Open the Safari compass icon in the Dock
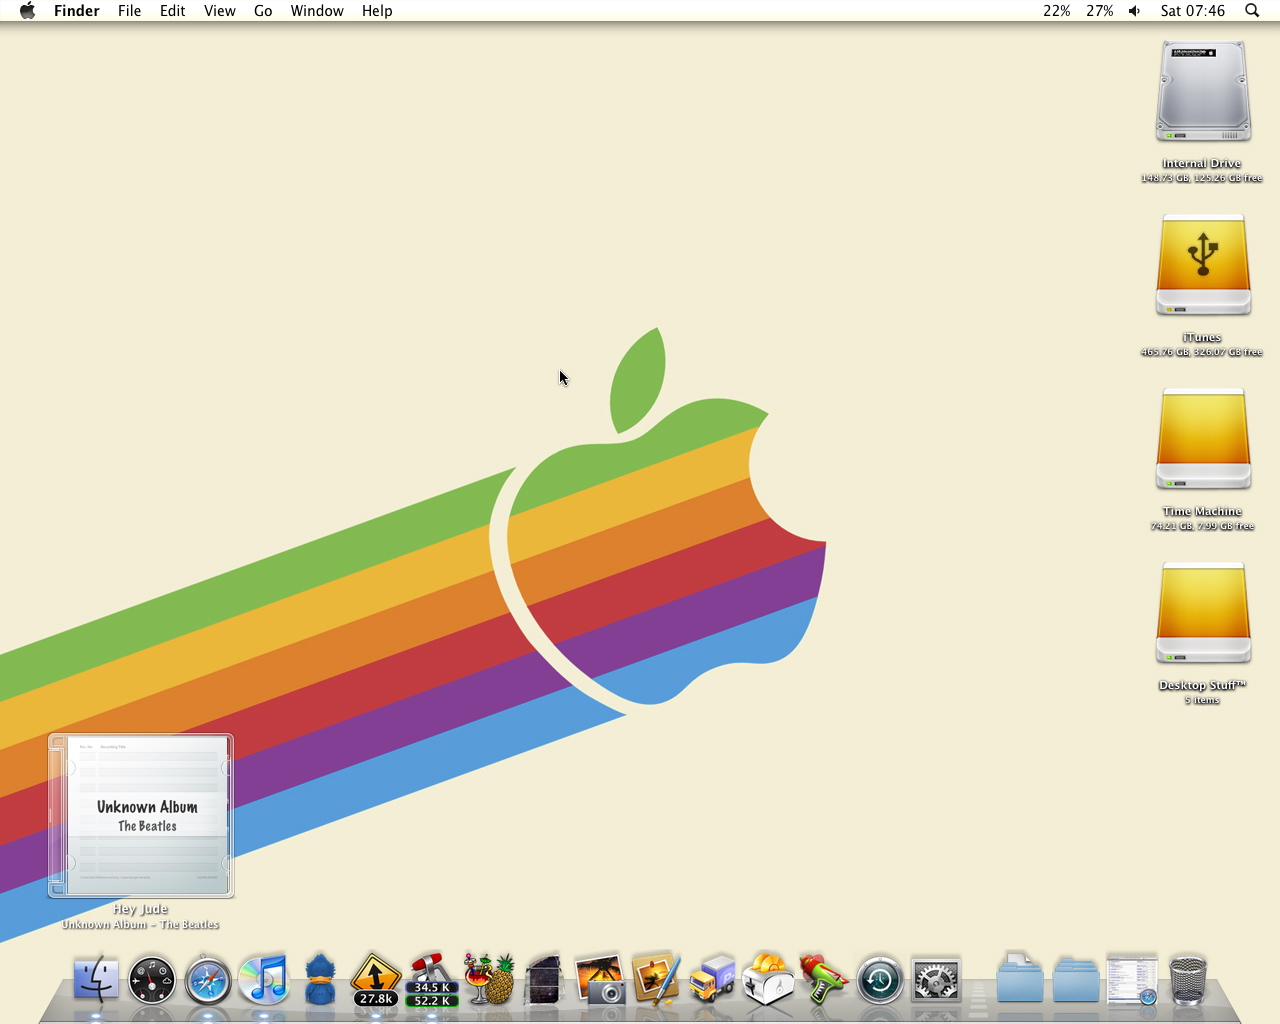Viewport: 1280px width, 1024px height. tap(208, 979)
